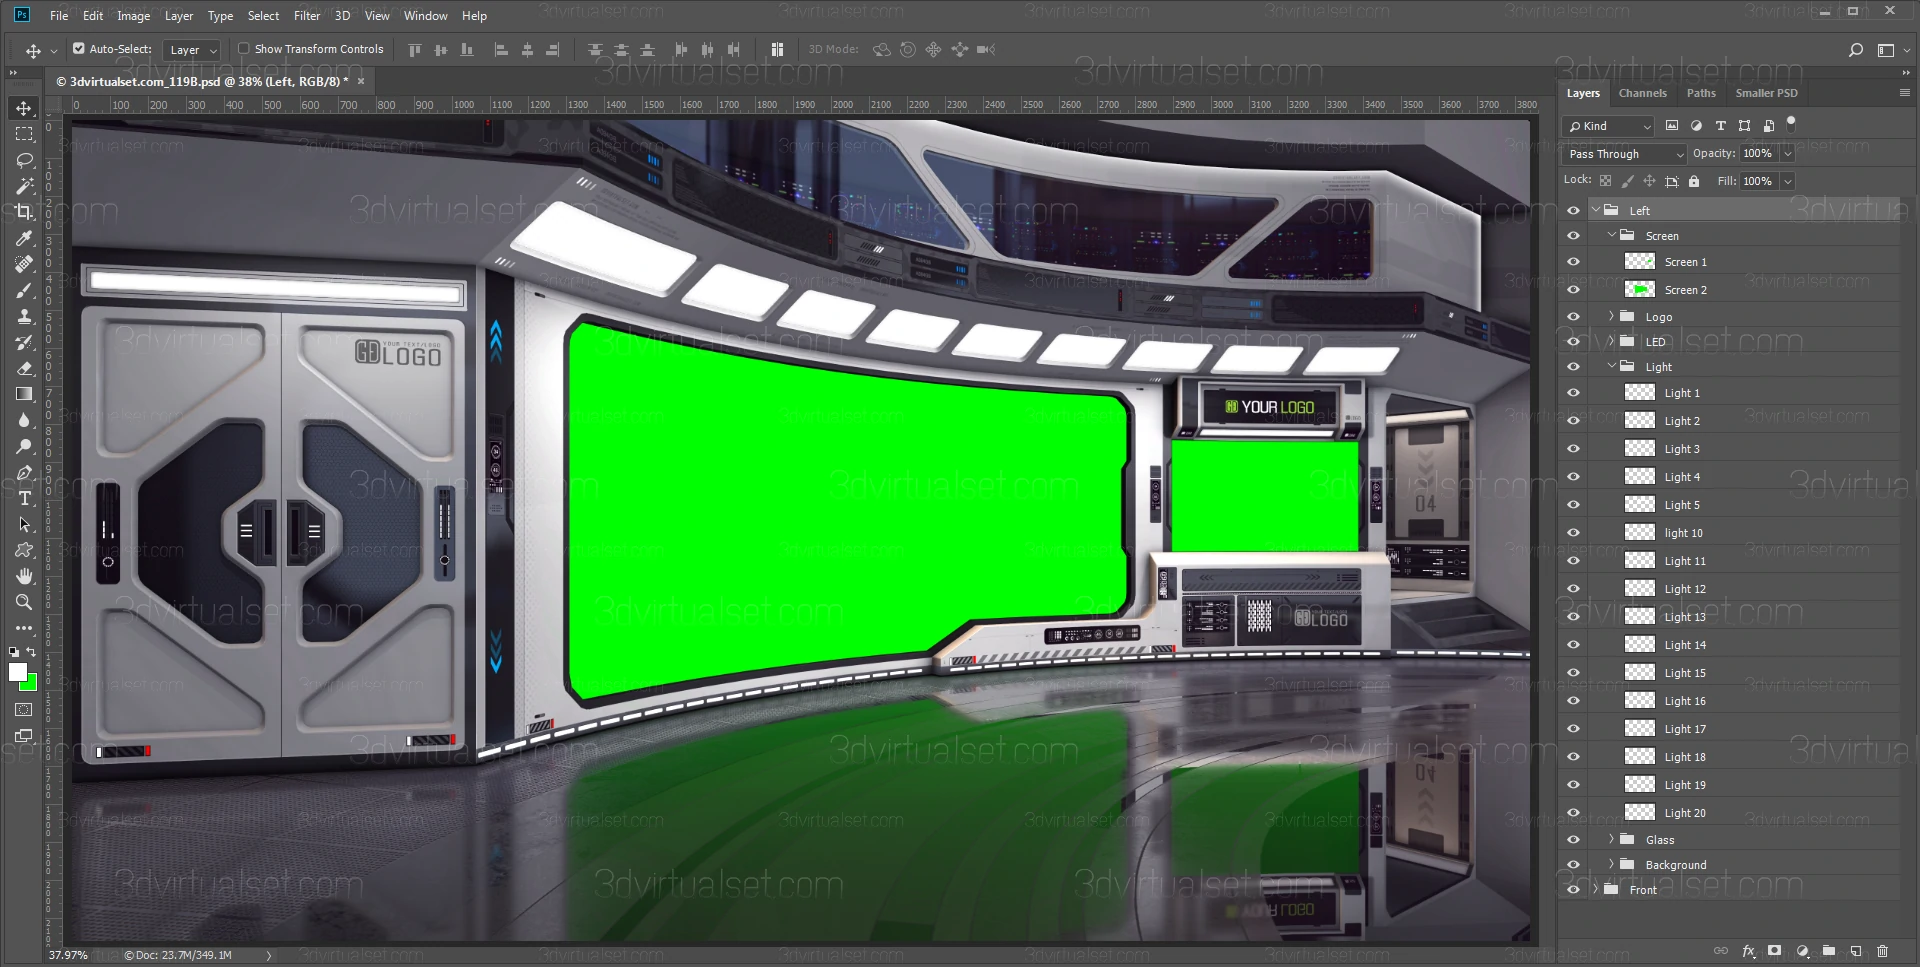Enable Show Transform Controls checkbox
Screen dimensions: 1920x967
tap(243, 48)
